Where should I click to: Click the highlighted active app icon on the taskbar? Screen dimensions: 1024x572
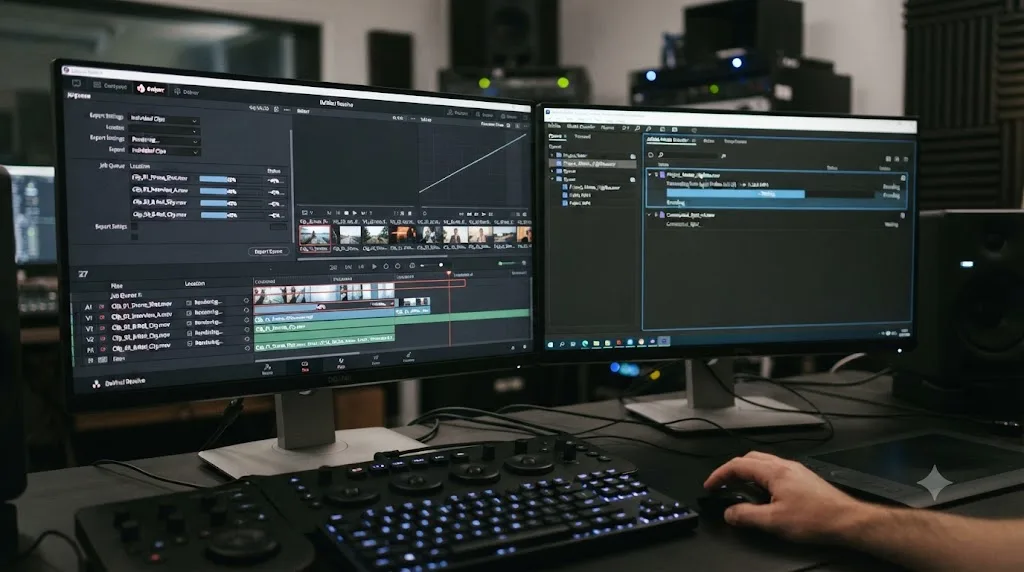pos(664,340)
